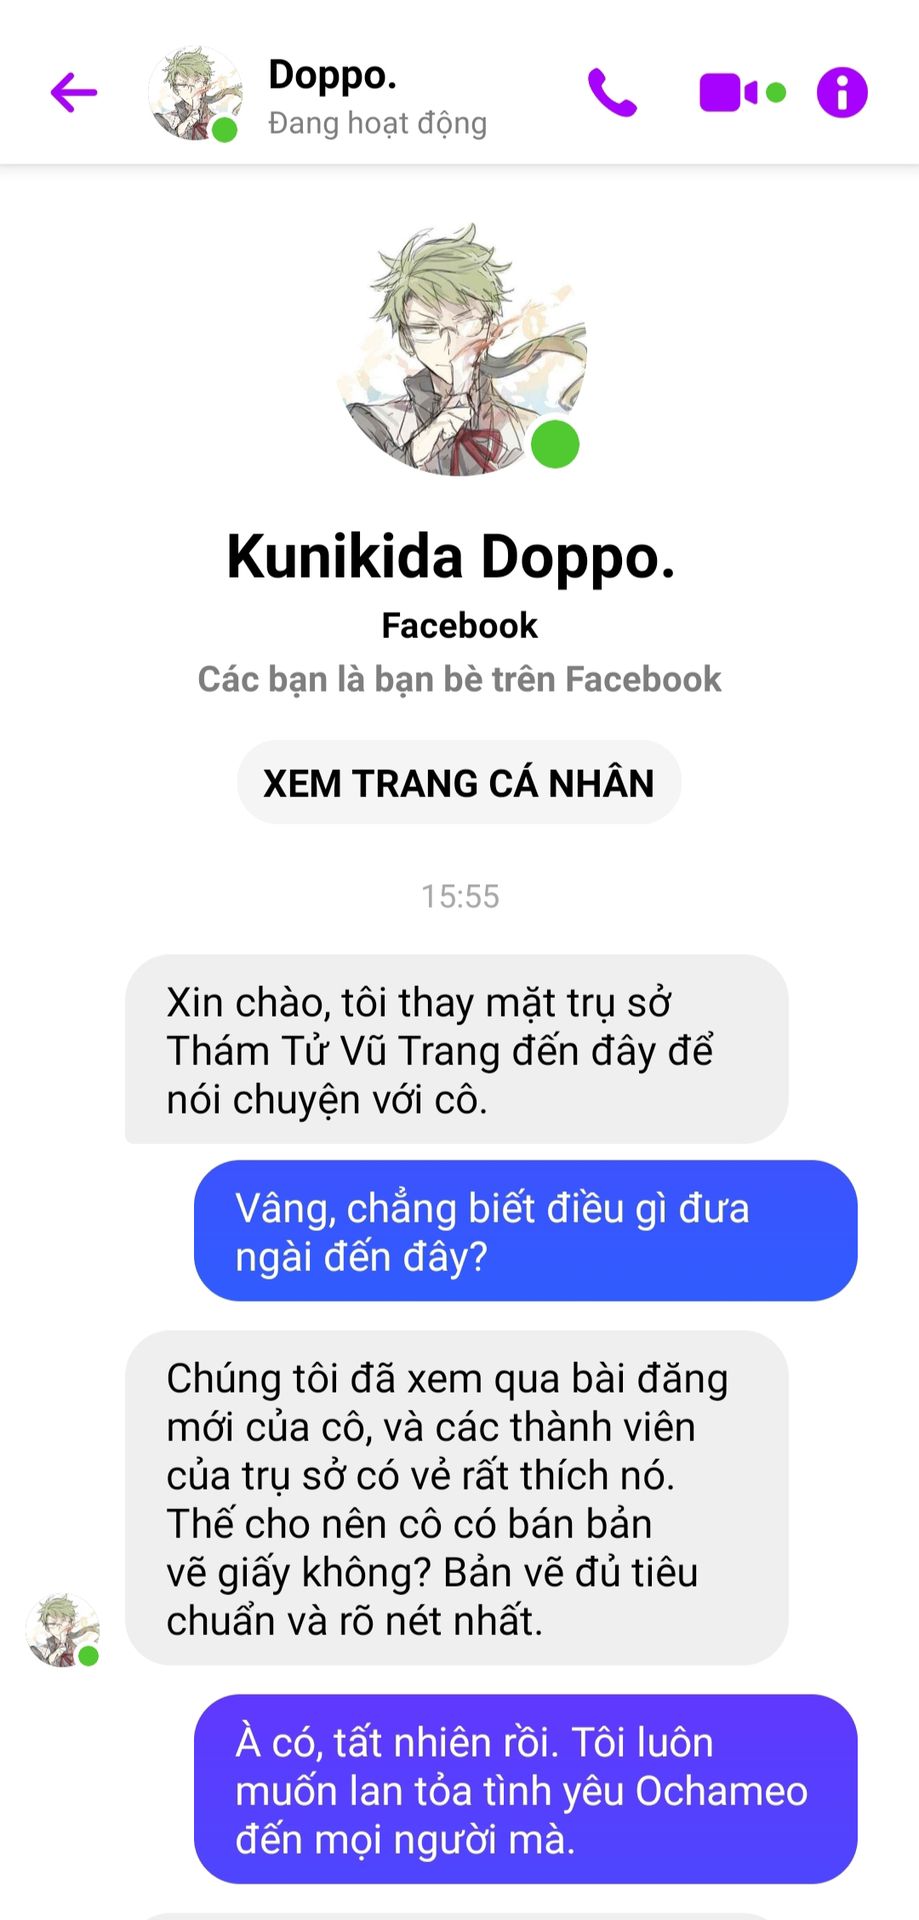Image resolution: width=919 pixels, height=1920 pixels.
Task: Select the 'À có, tất nhiên rồi' bubble
Action: [x=526, y=1789]
